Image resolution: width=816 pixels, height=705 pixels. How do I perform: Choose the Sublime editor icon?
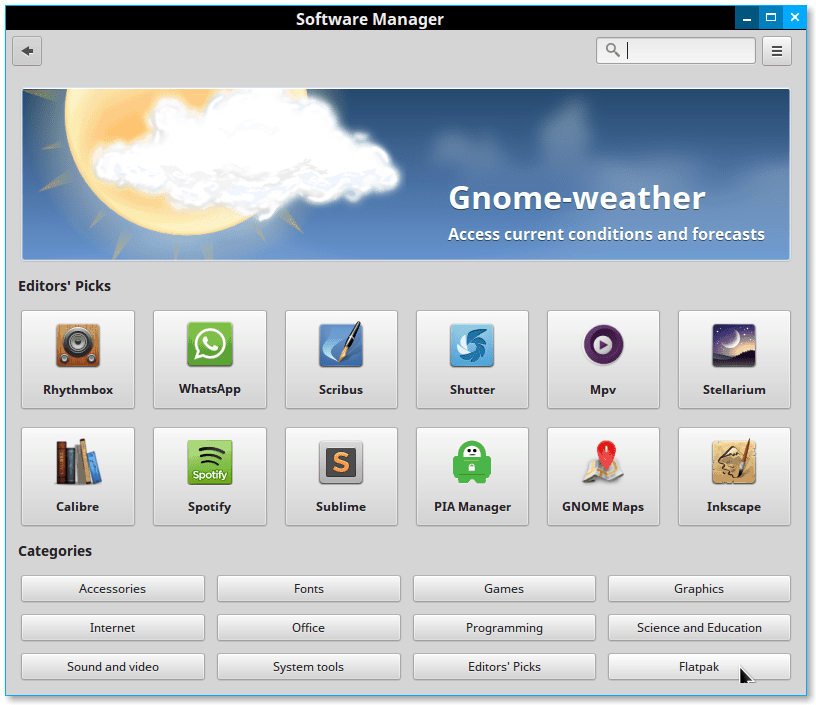(341, 462)
